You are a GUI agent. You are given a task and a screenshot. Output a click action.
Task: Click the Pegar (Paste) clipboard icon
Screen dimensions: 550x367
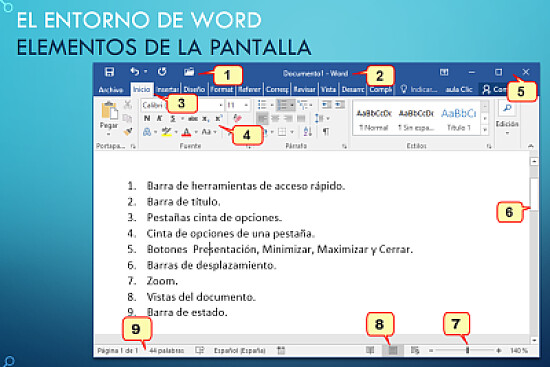109,111
